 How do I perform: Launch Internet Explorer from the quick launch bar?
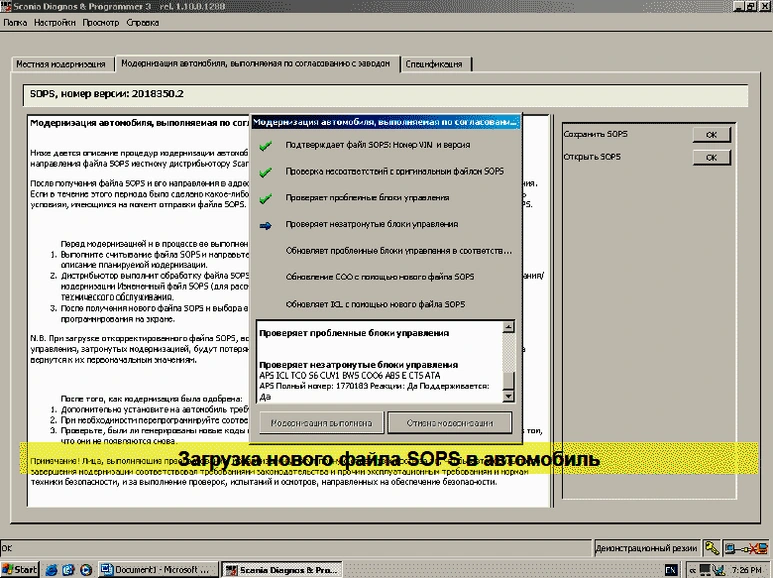point(51,569)
